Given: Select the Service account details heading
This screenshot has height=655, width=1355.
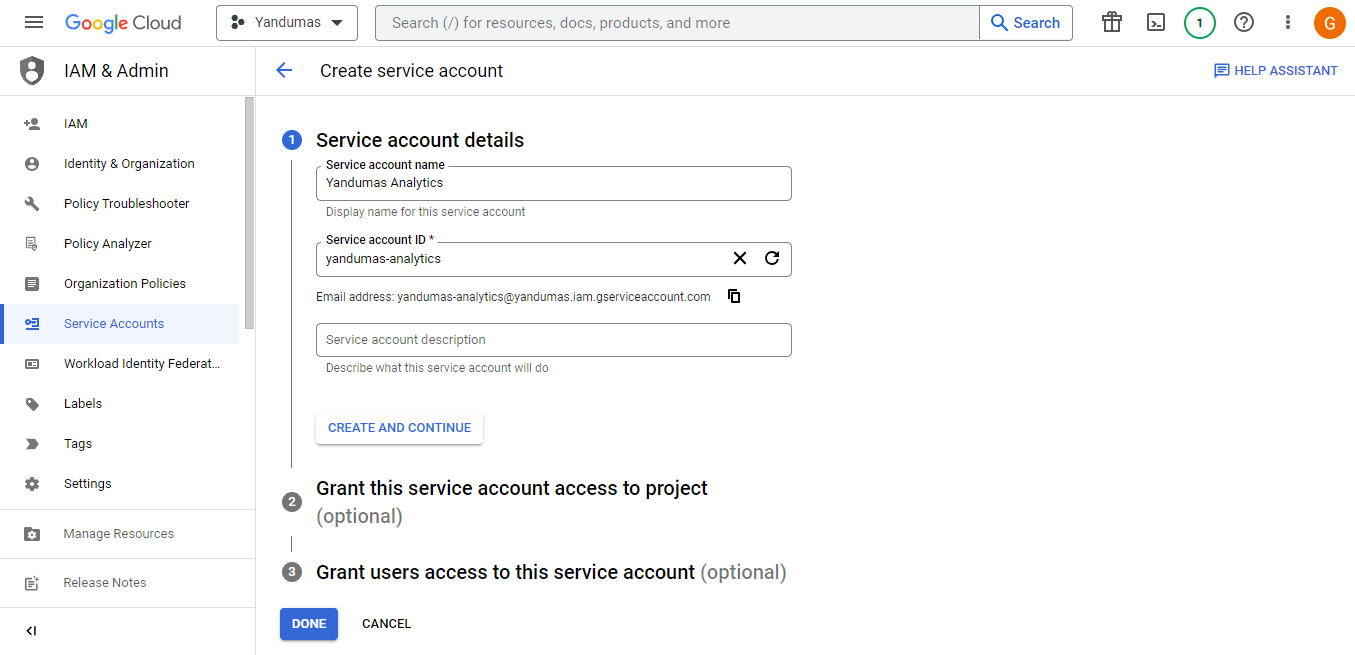Looking at the screenshot, I should [420, 140].
